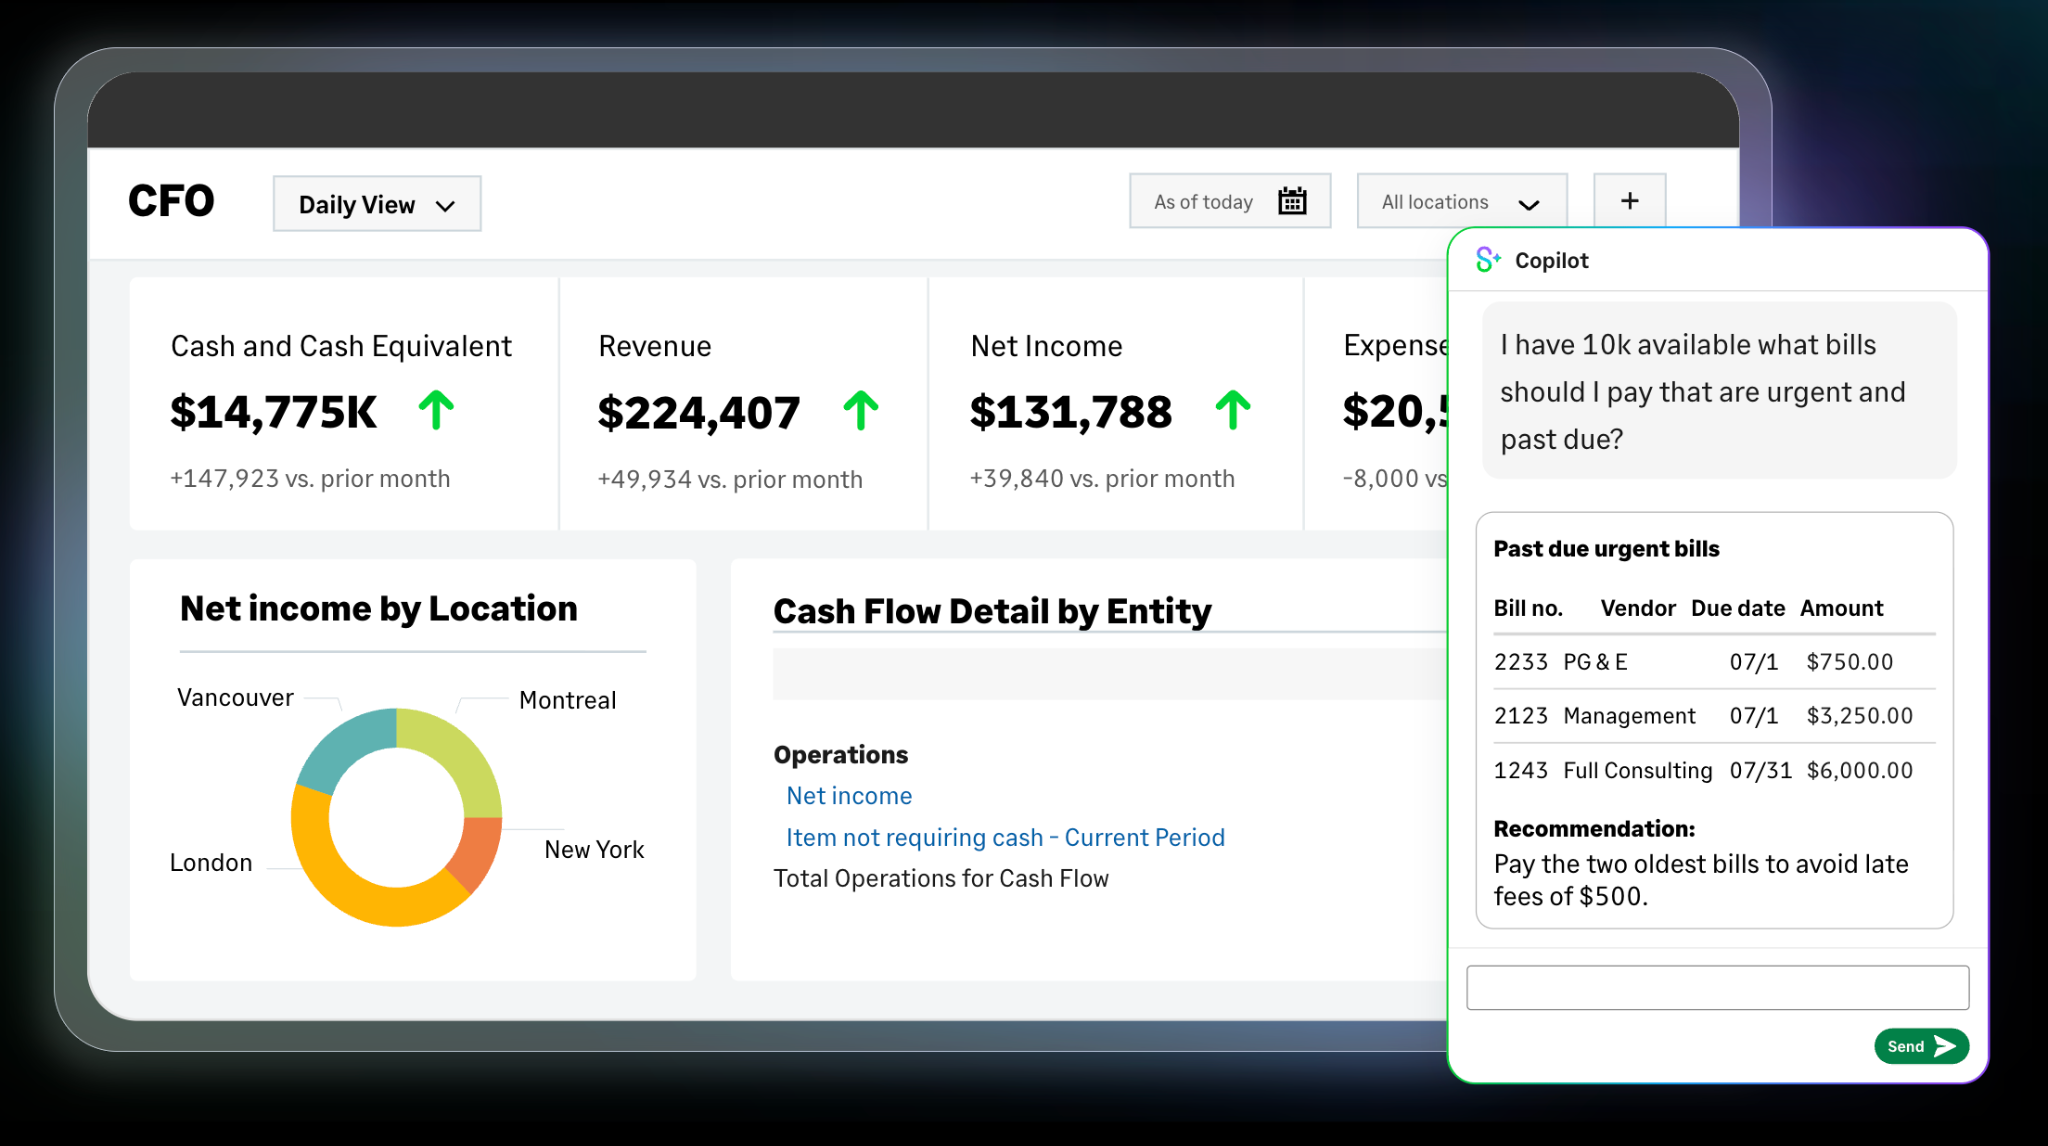The width and height of the screenshot is (2048, 1146).
Task: Click bill 2123 Management row
Action: (1714, 716)
